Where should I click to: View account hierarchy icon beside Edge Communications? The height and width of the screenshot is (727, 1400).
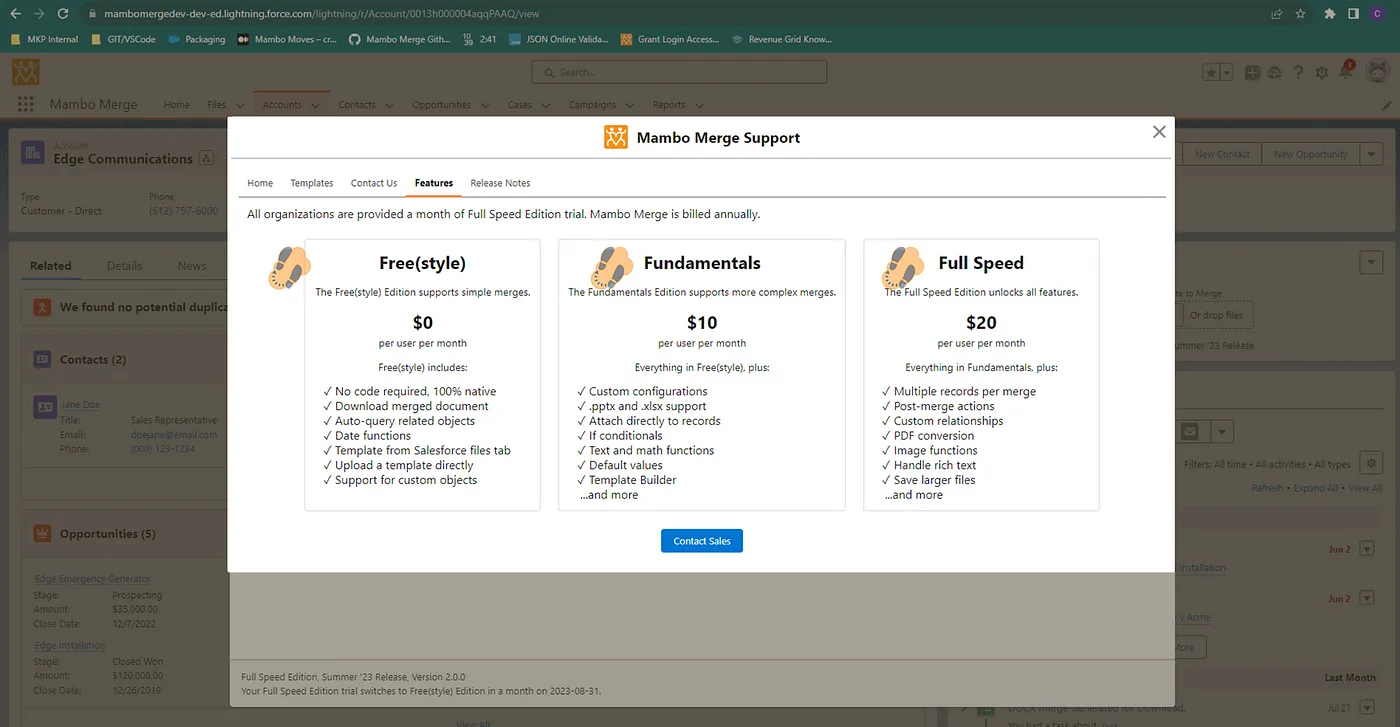point(206,158)
